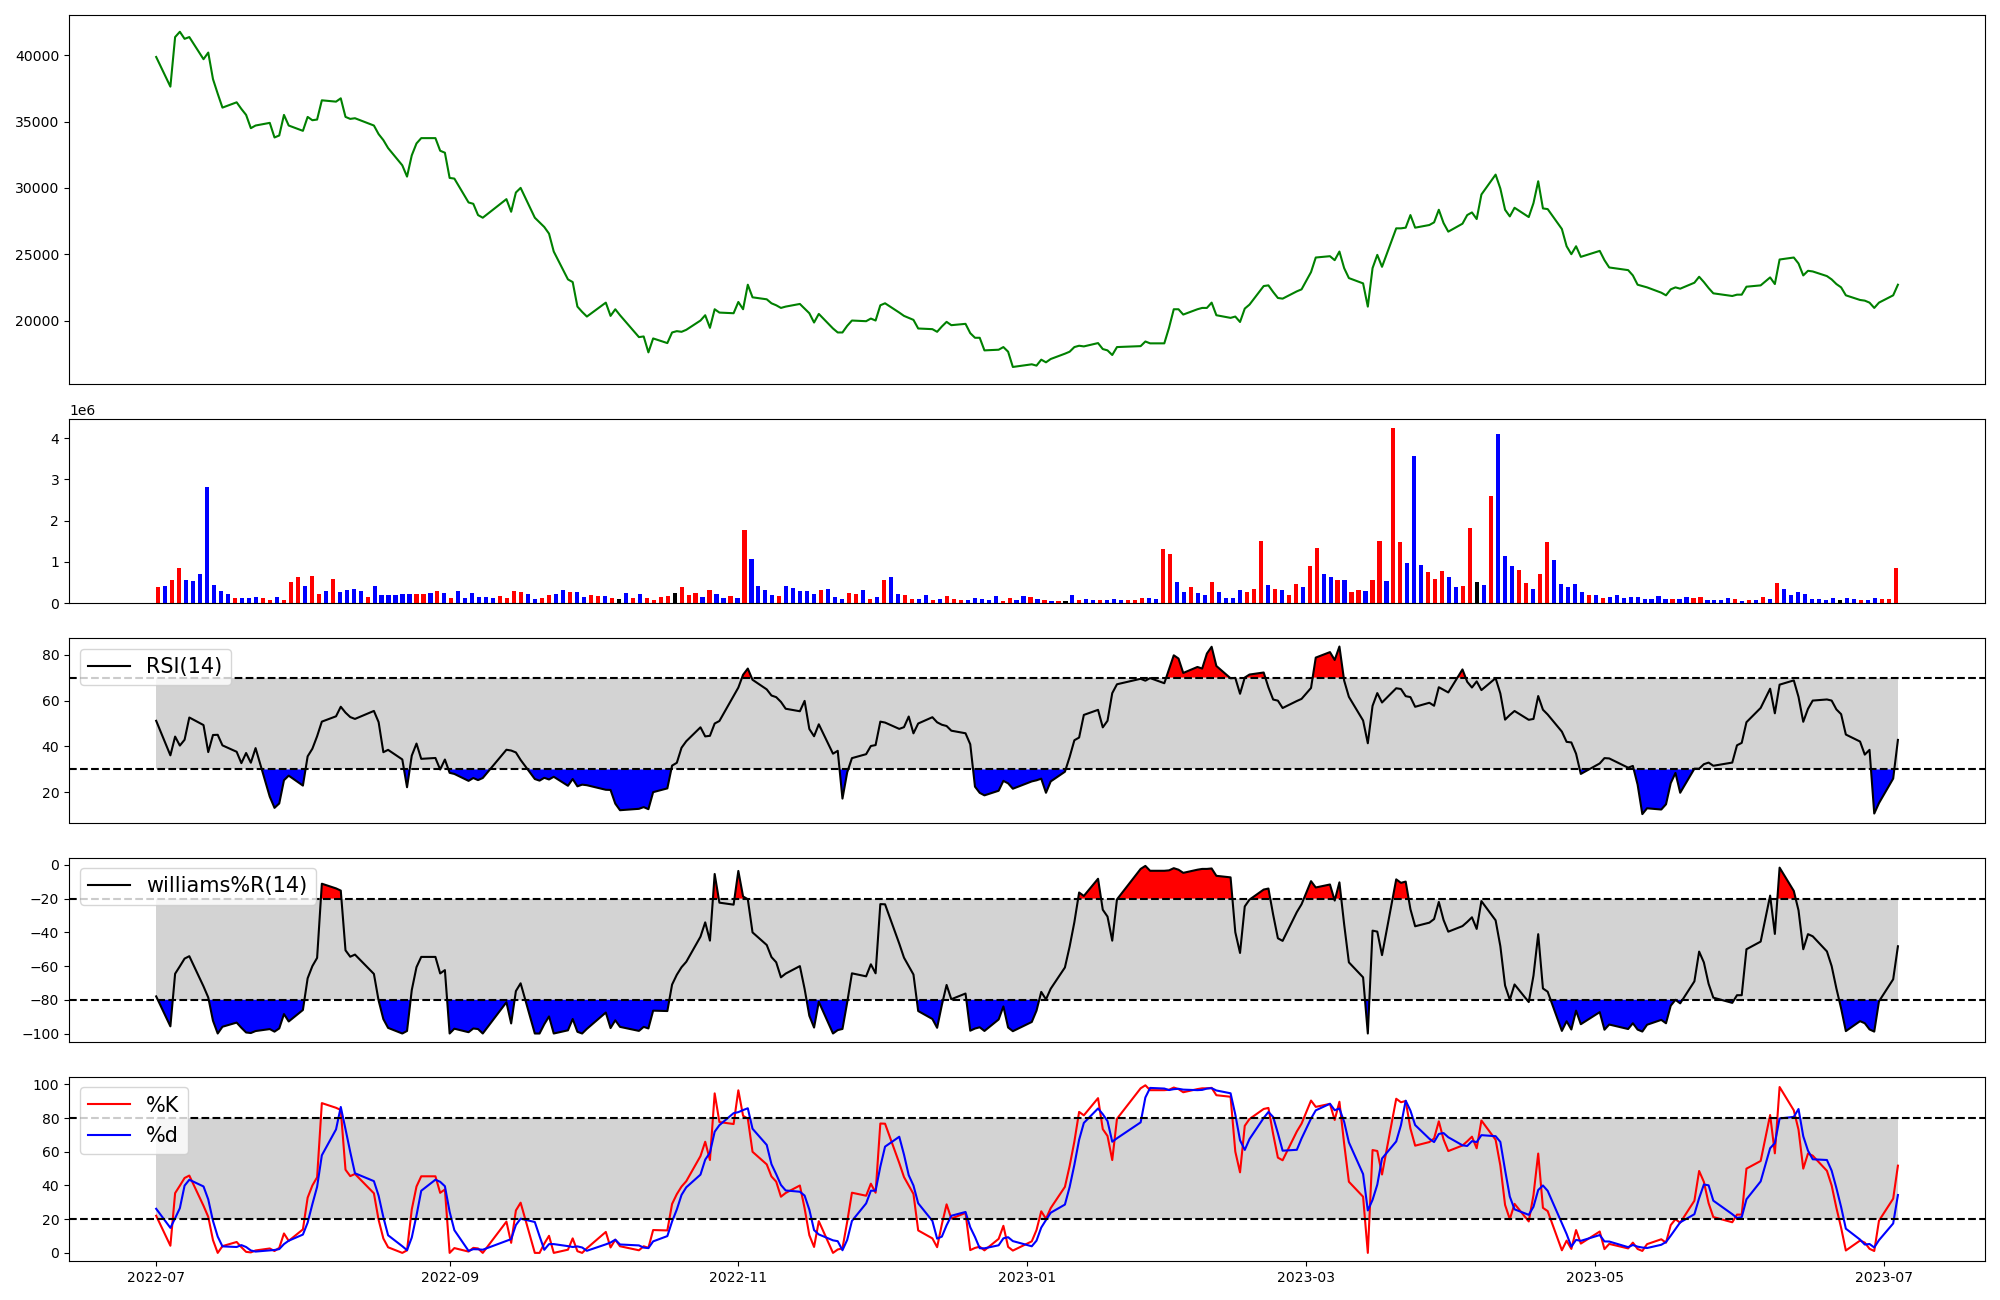The height and width of the screenshot is (1300, 2000).
Task: Click the 80 tick on the RSI axis
Action: pos(50,656)
